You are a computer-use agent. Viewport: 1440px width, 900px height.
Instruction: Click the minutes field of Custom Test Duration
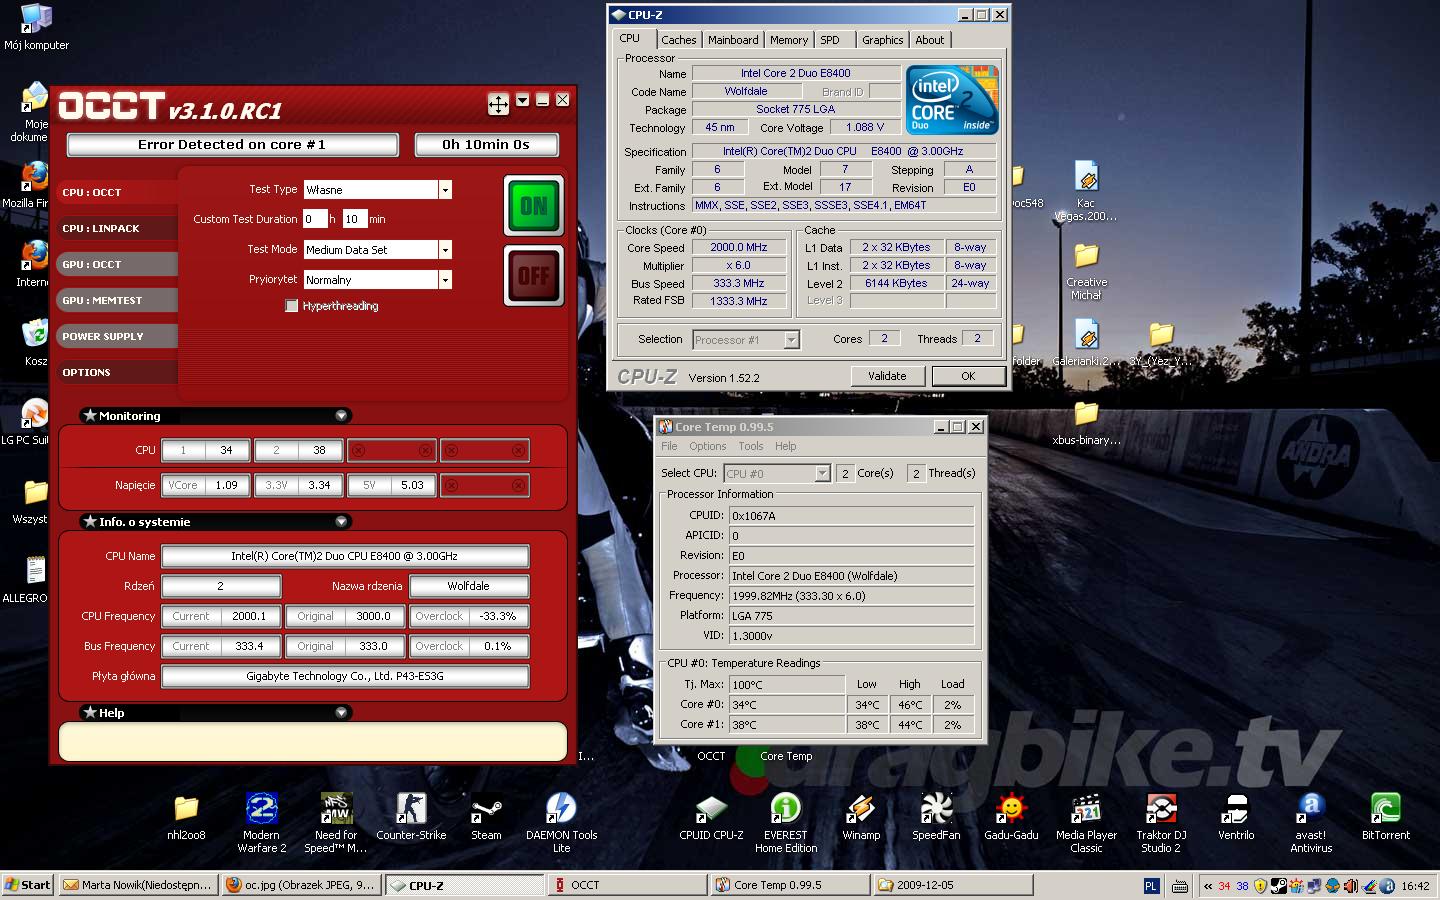[x=355, y=219]
